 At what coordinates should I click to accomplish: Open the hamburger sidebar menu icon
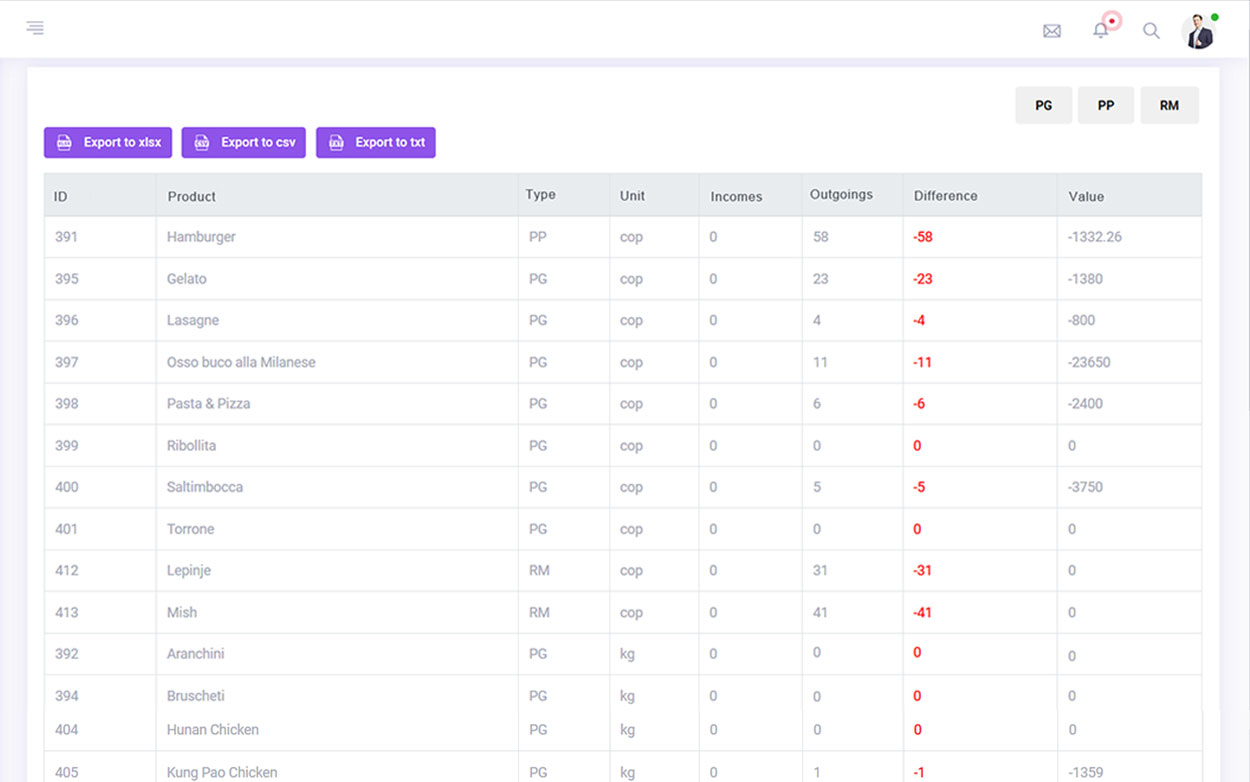(35, 28)
